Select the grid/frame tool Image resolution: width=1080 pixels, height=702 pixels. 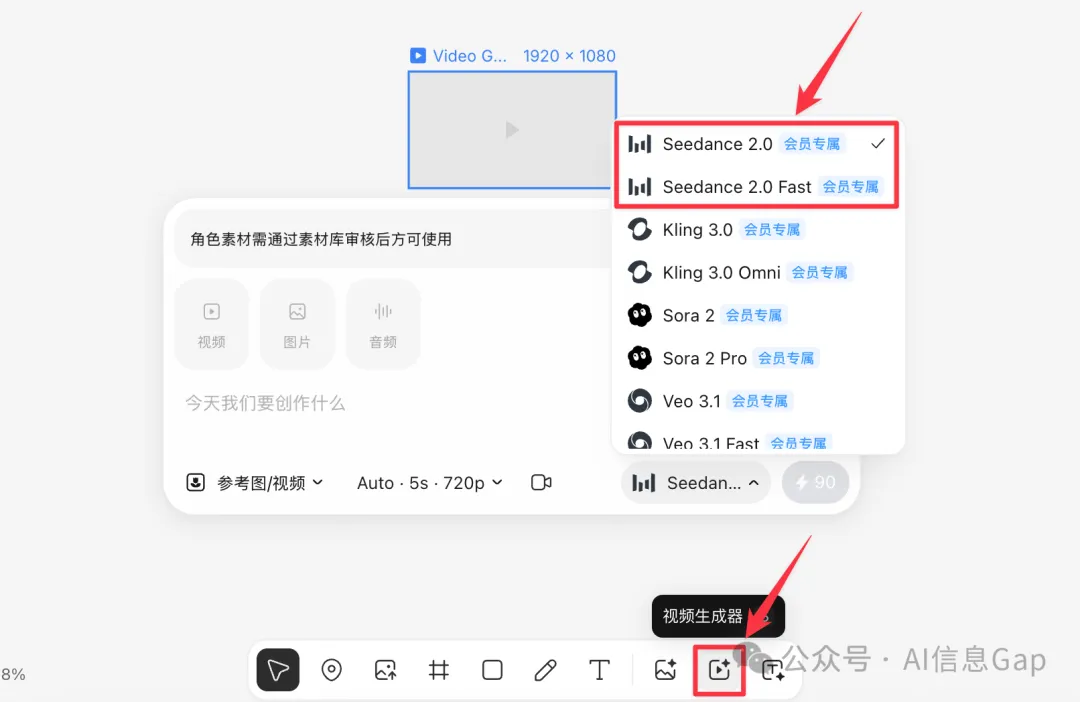[438, 670]
